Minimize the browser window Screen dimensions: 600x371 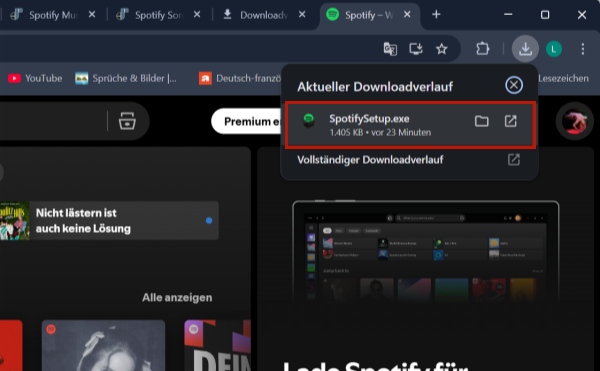coord(508,15)
